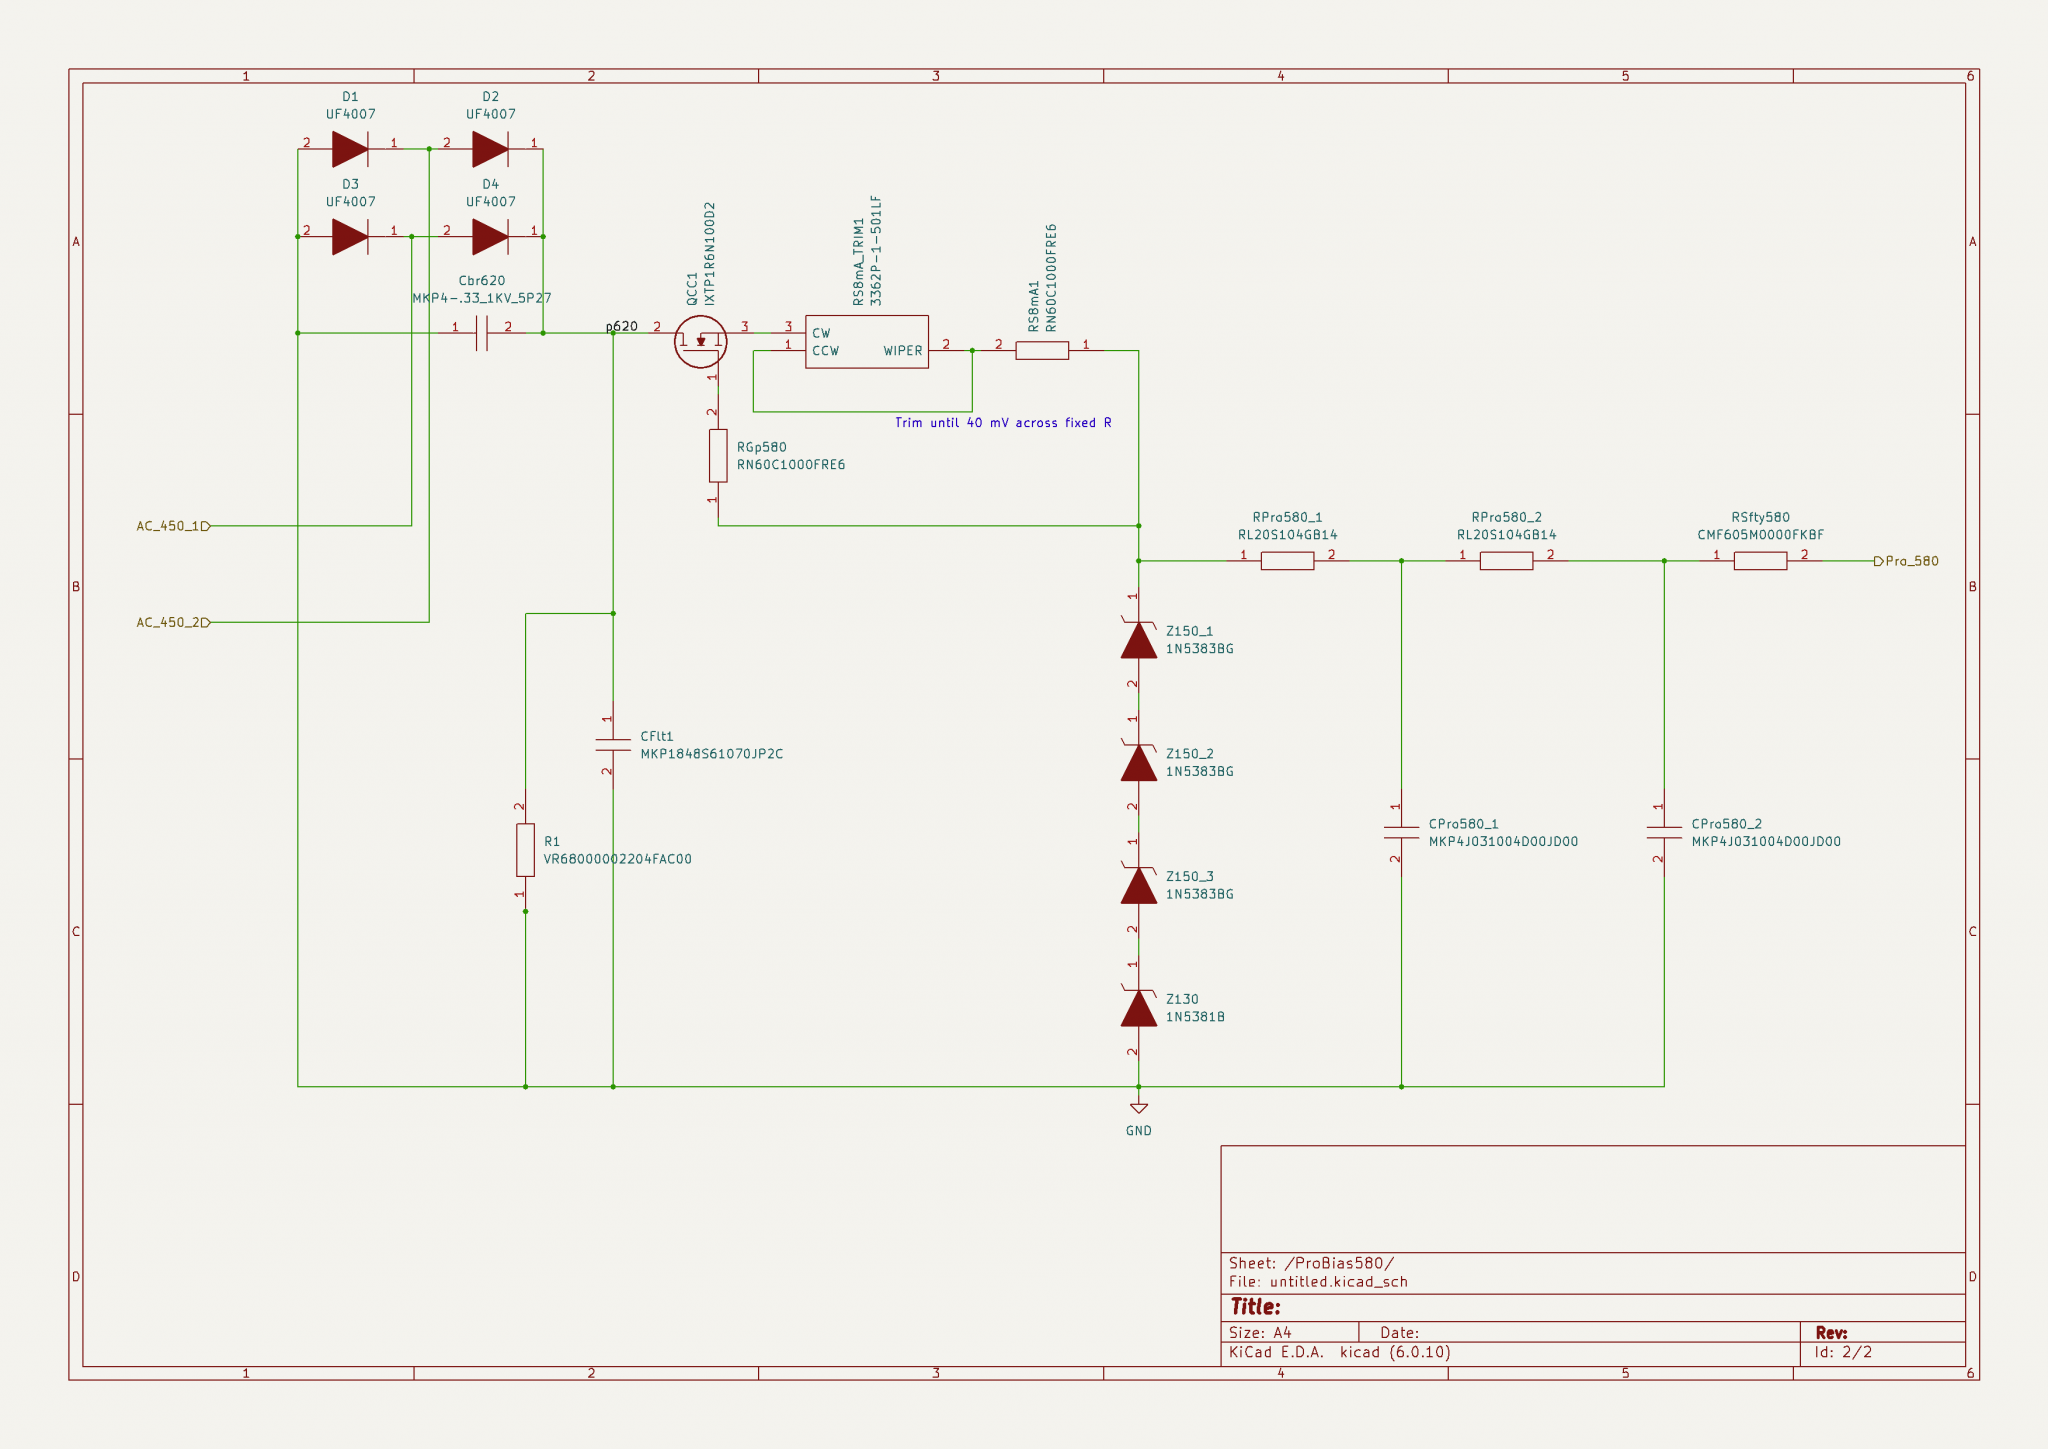Select the D1 UF4007 diode symbol

coord(350,149)
